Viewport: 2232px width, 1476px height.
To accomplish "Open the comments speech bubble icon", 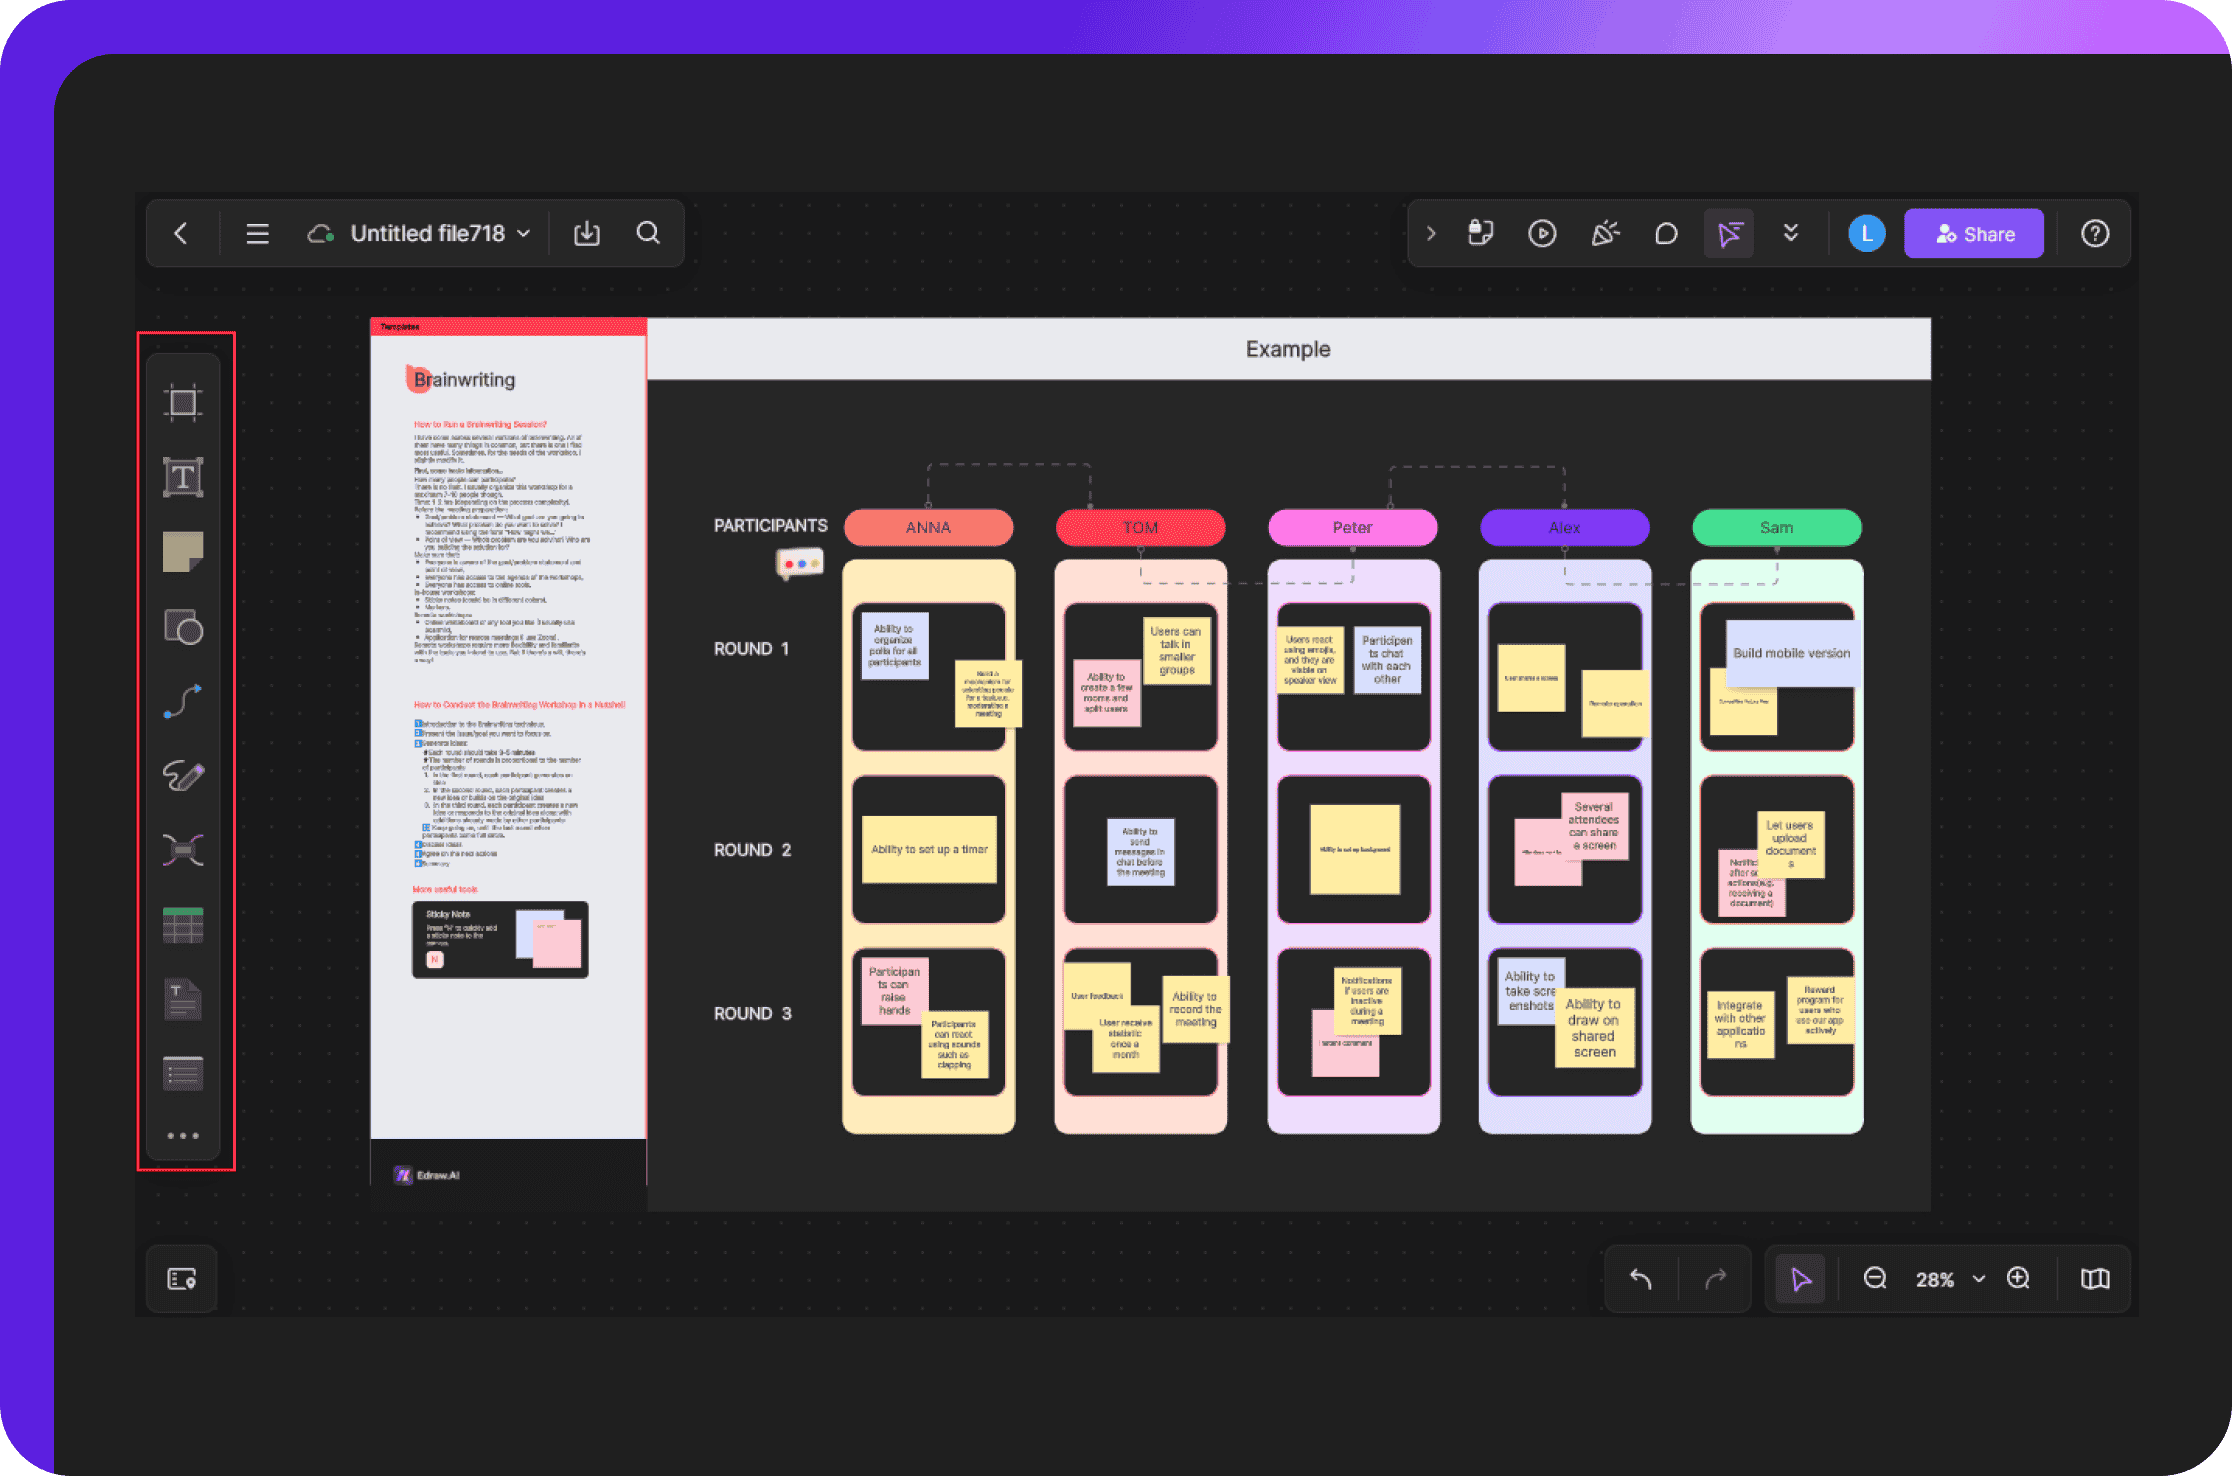I will (x=1666, y=233).
